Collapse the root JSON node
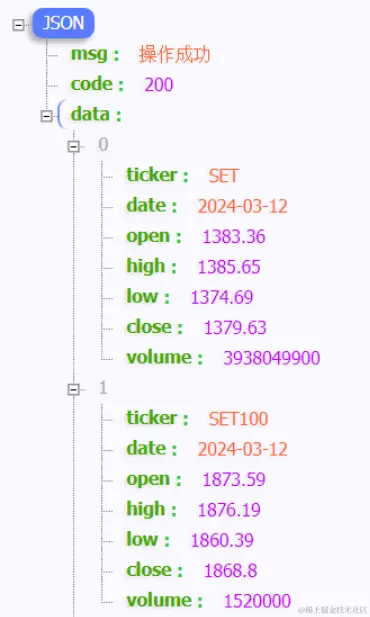Image resolution: width=370 pixels, height=617 pixels. click(18, 25)
